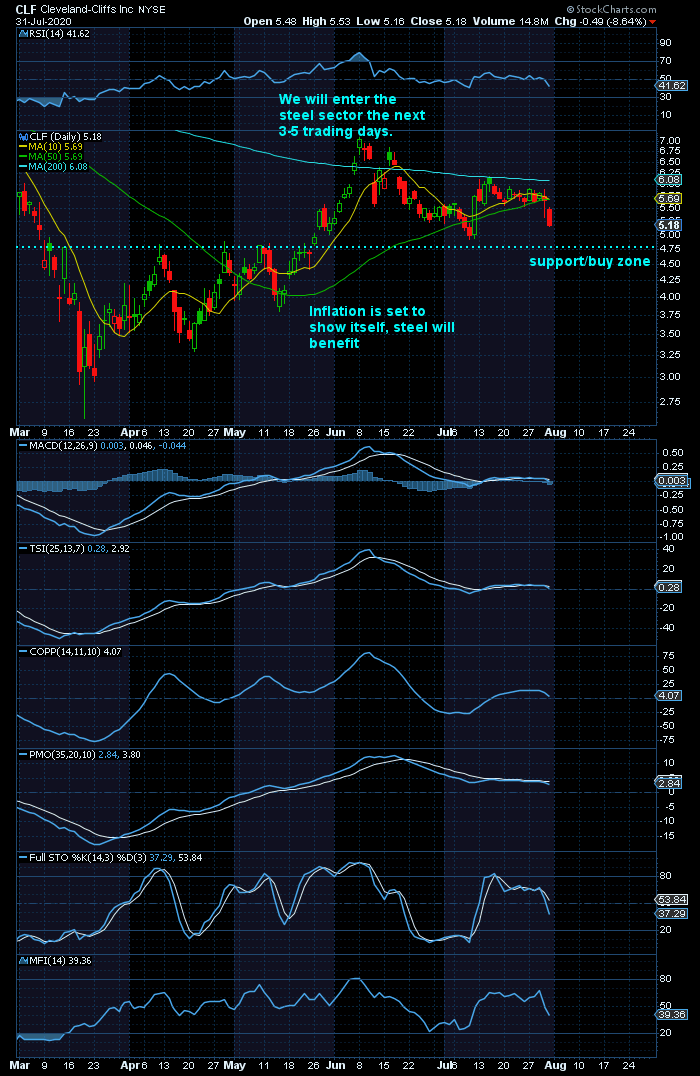
Task: Click the 53.84 stochastic %D value tag
Action: pyautogui.click(x=671, y=900)
